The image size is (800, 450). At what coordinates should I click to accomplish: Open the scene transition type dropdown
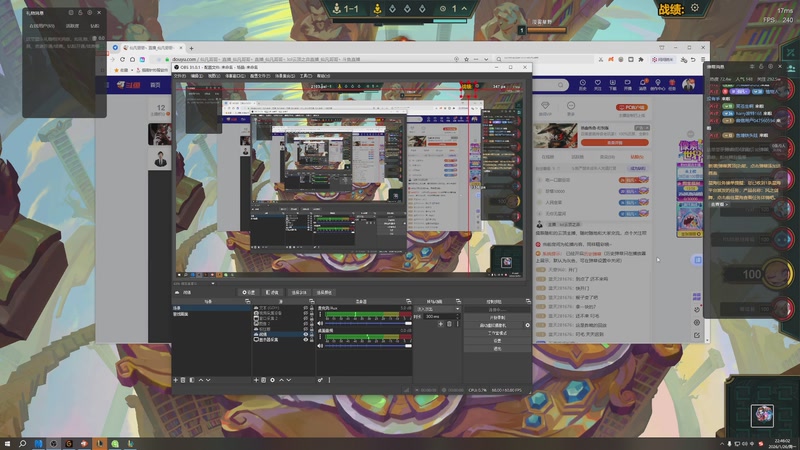(437, 309)
